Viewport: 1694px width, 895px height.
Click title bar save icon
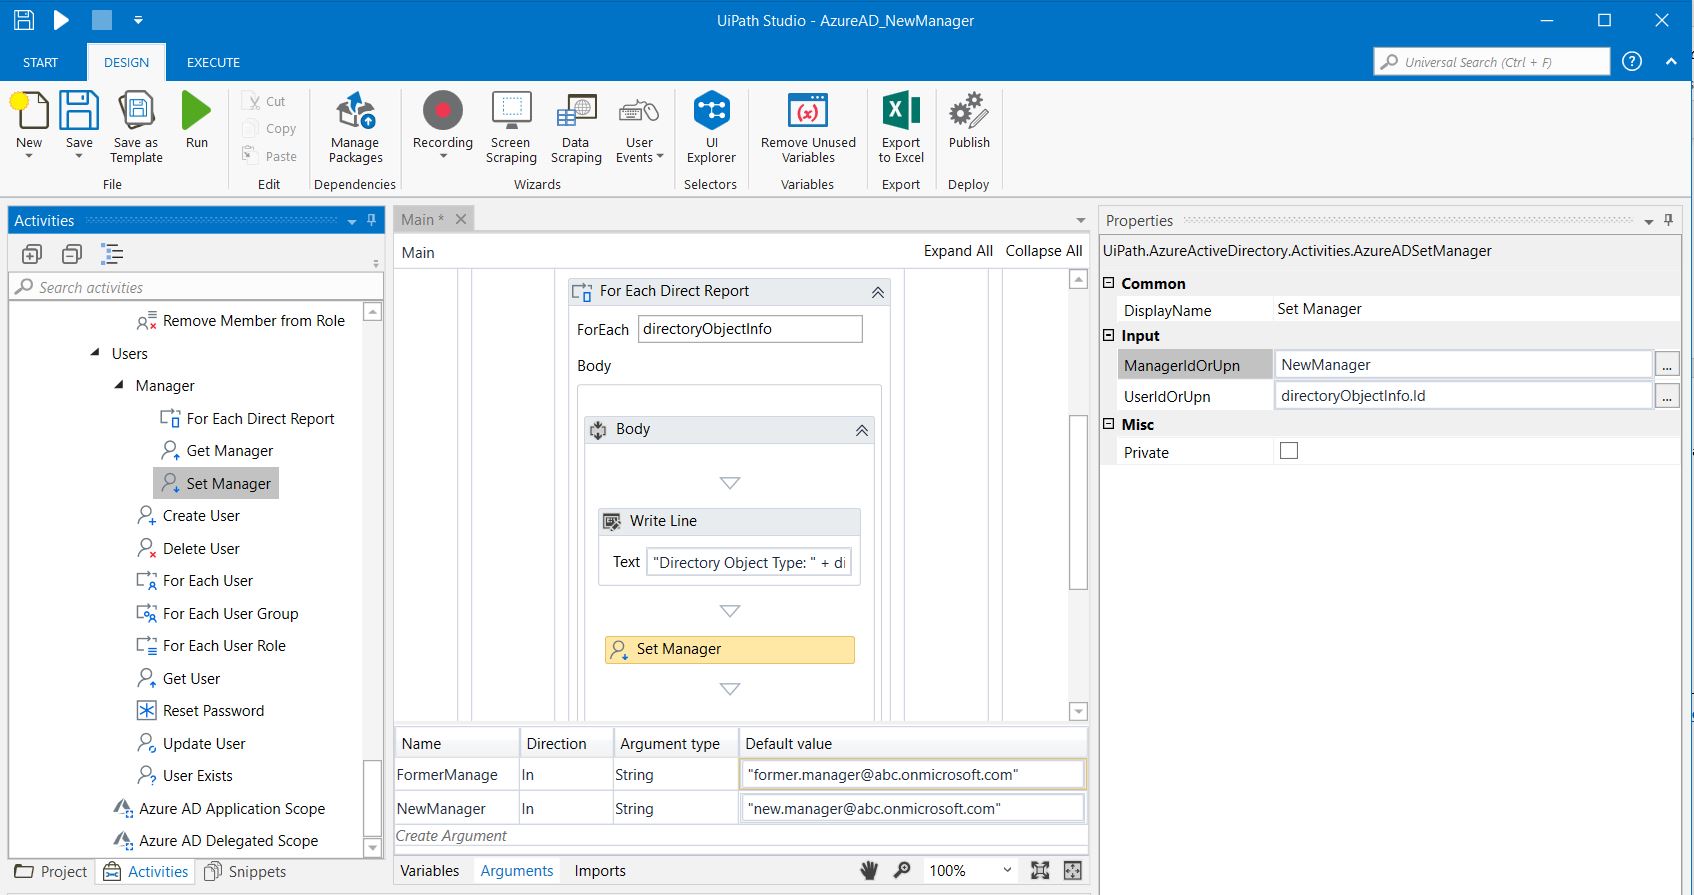point(23,19)
